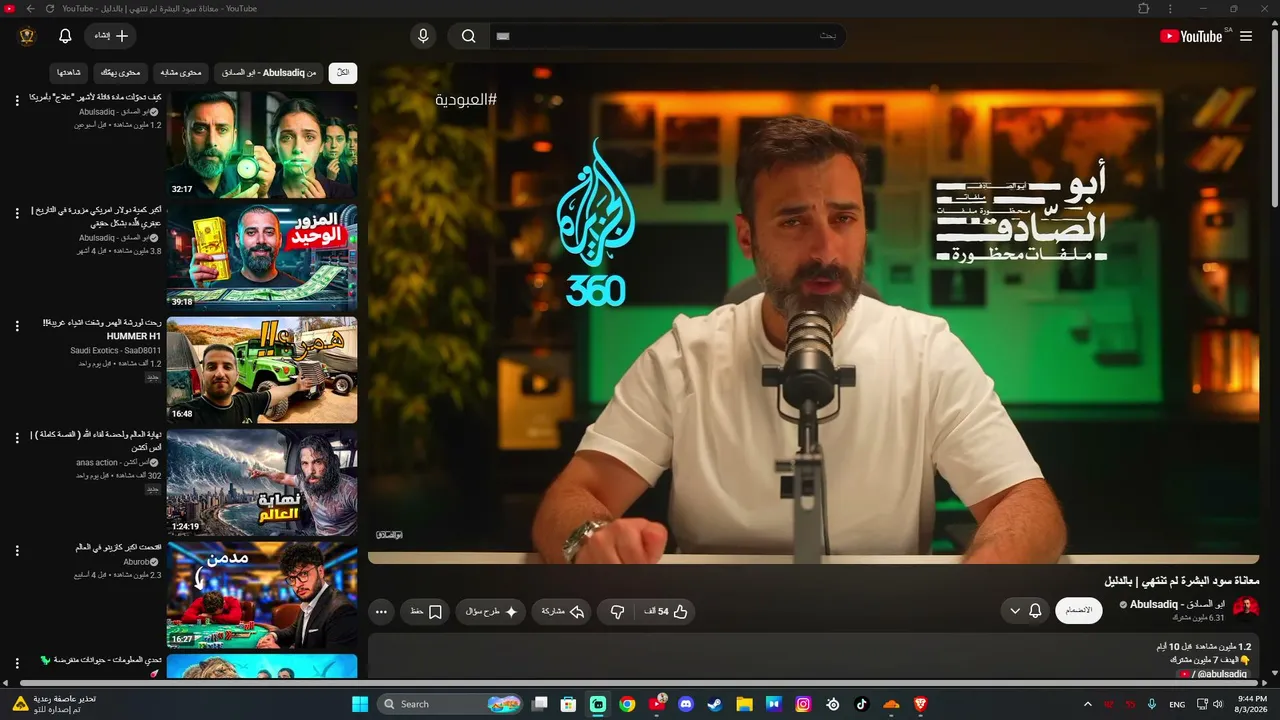Like the video (54 ألف)
The image size is (1280, 720).
click(x=665, y=612)
